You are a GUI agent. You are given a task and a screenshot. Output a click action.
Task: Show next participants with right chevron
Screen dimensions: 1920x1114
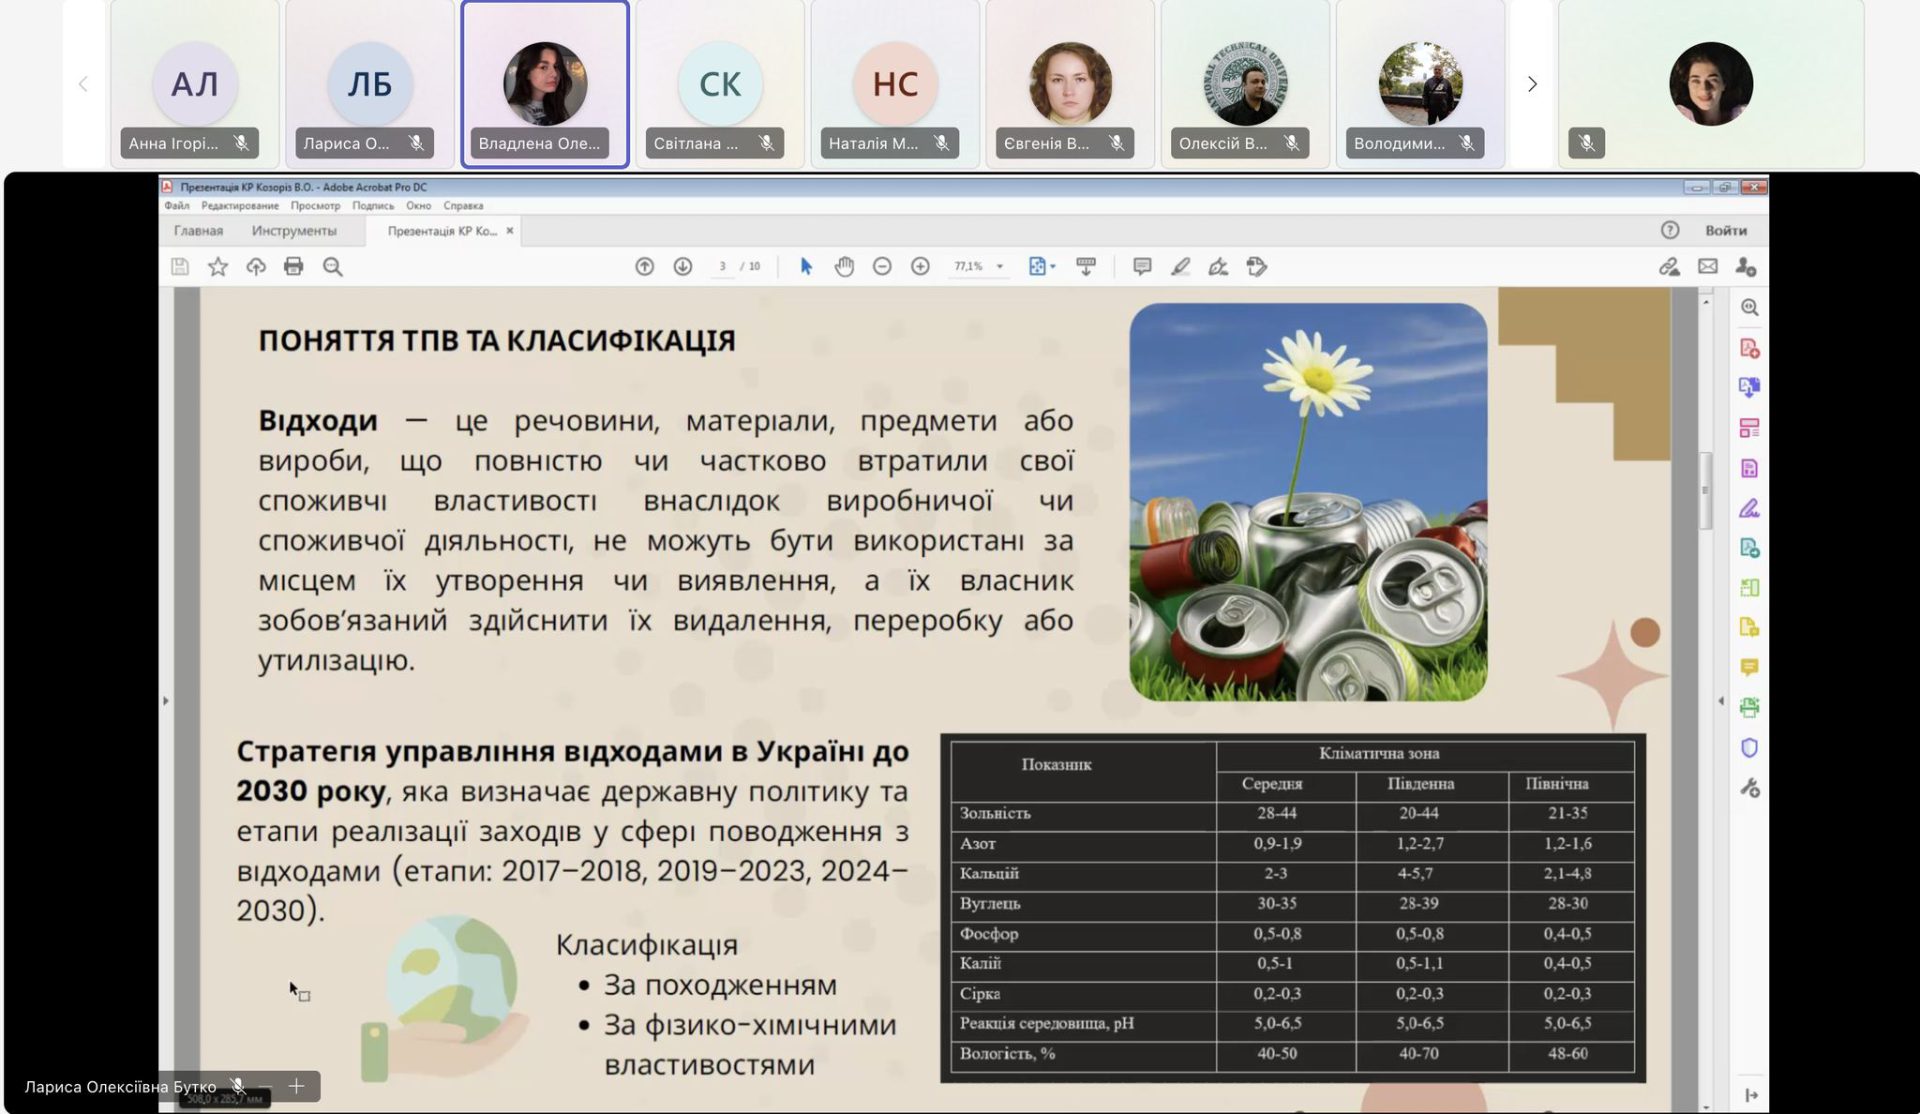point(1531,84)
